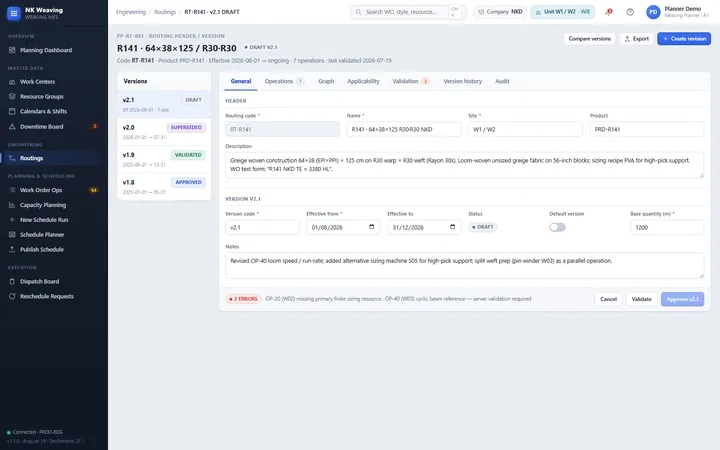Click the Routings breadcrumb link

pos(165,12)
